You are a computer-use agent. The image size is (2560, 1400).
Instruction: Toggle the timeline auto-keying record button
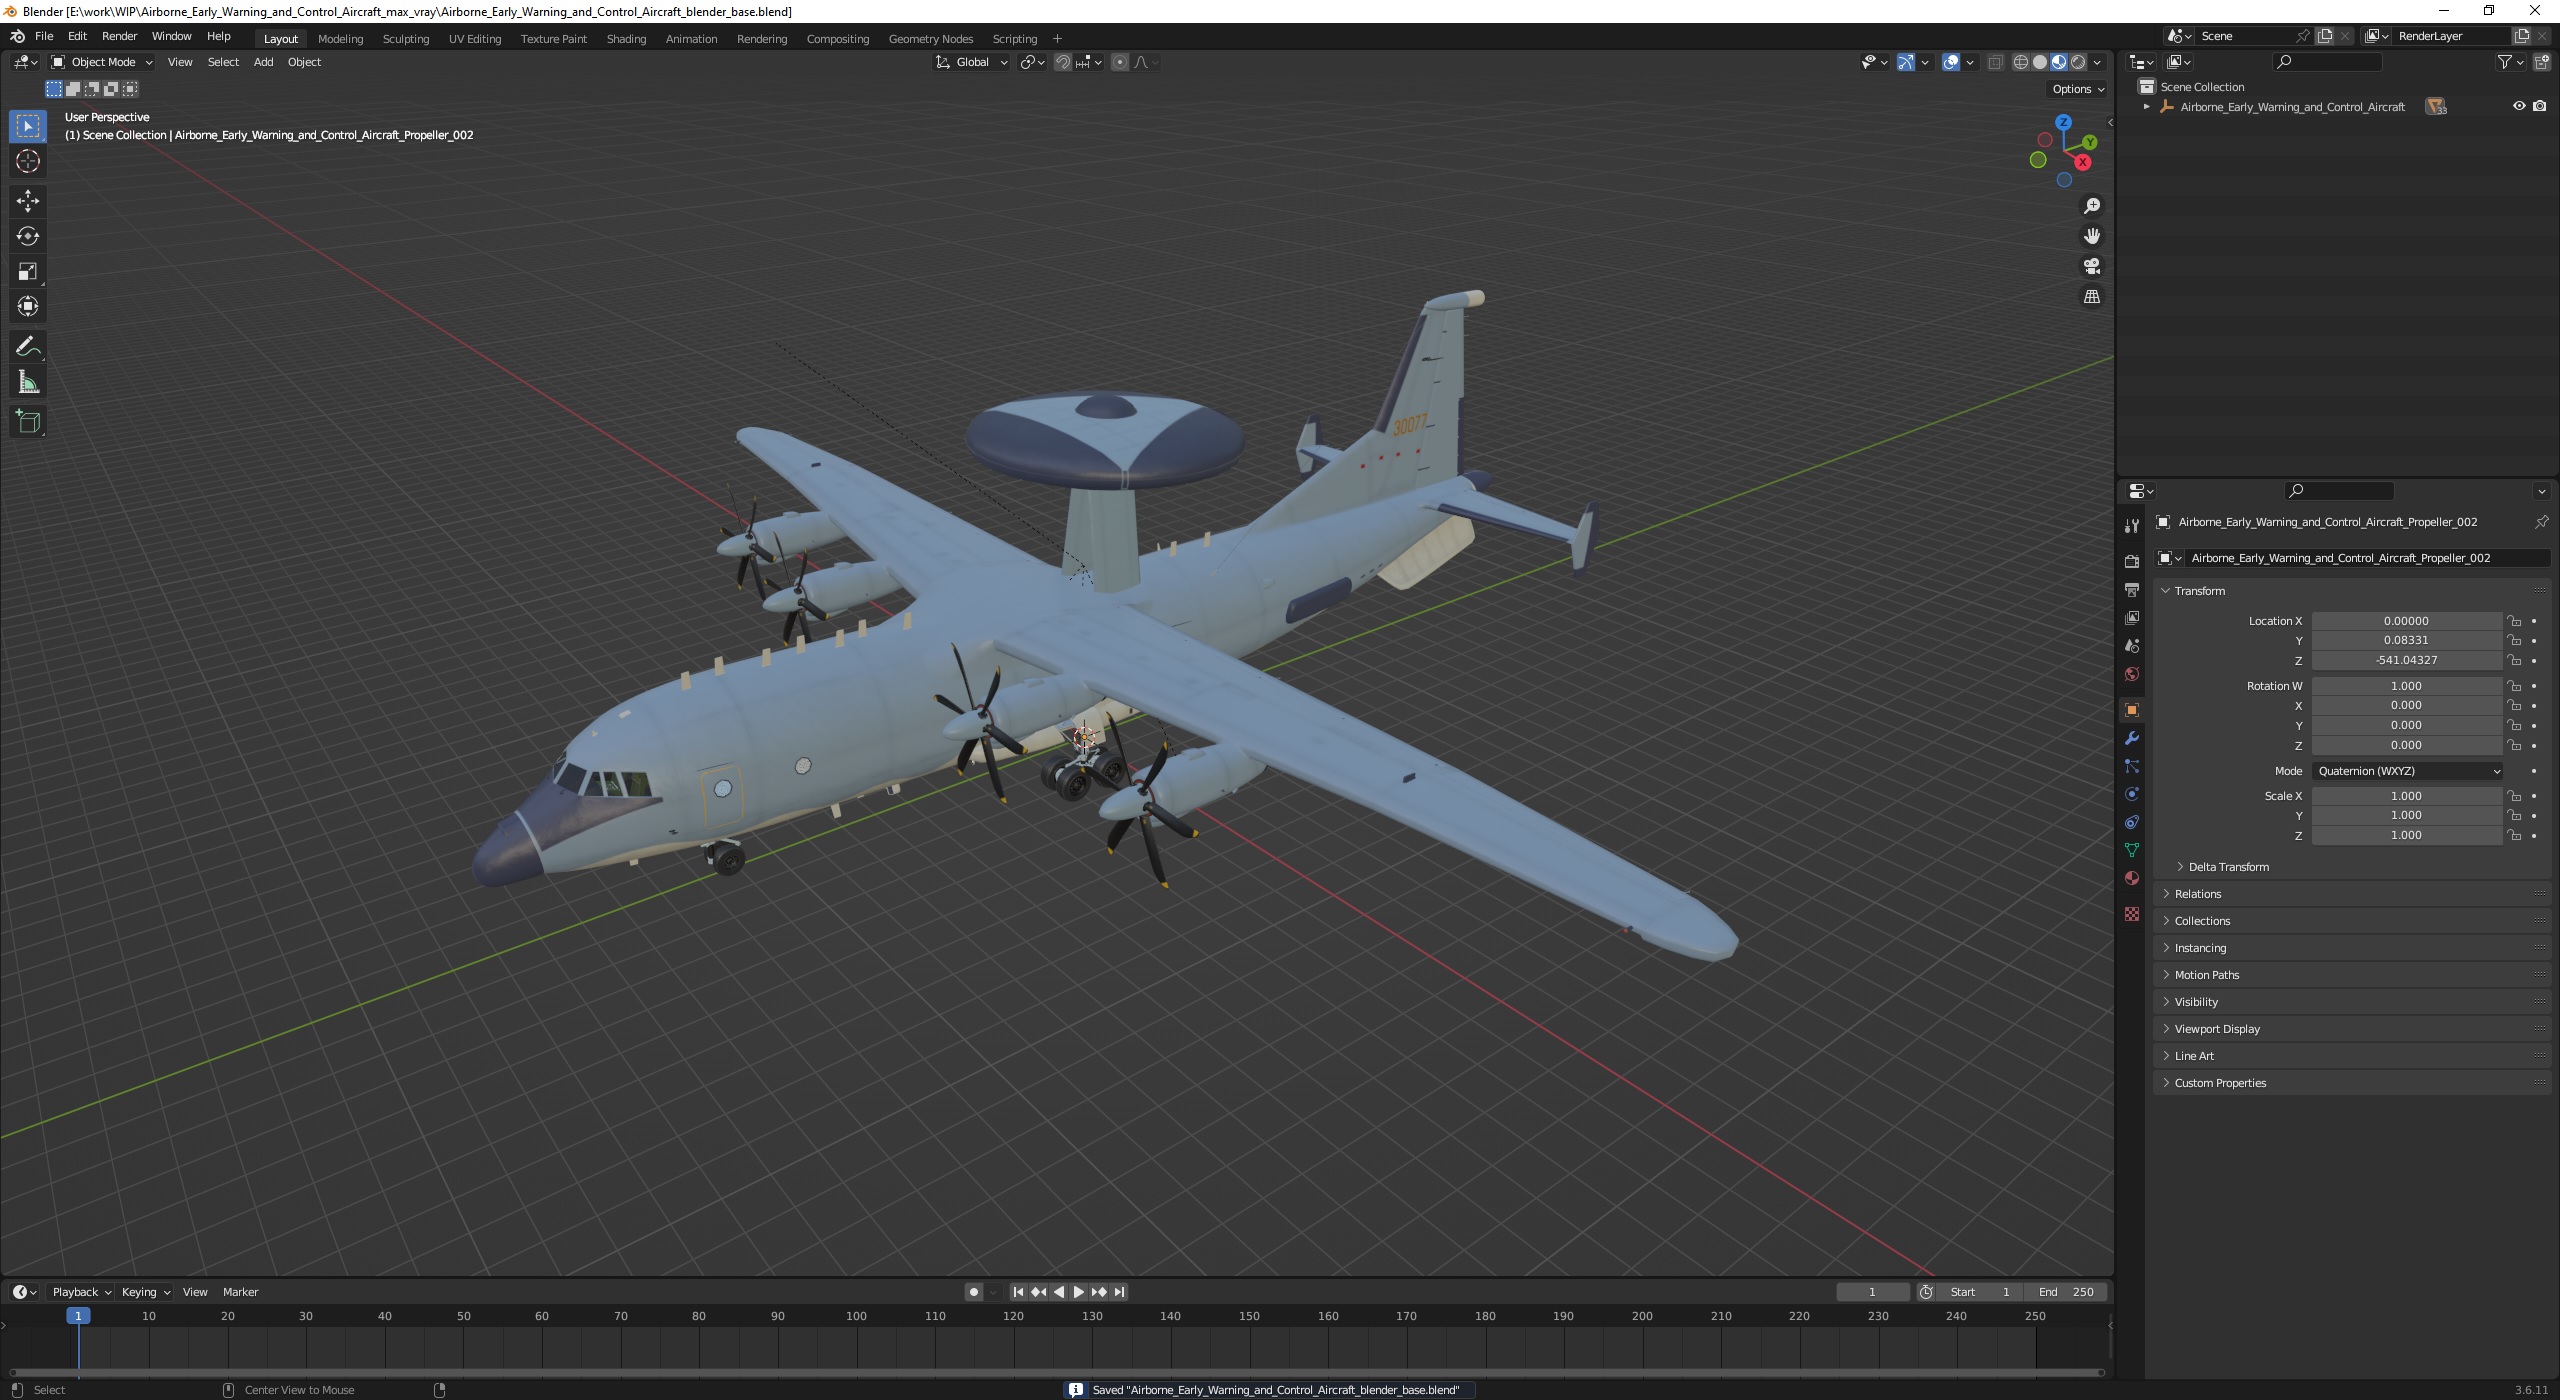click(973, 1292)
